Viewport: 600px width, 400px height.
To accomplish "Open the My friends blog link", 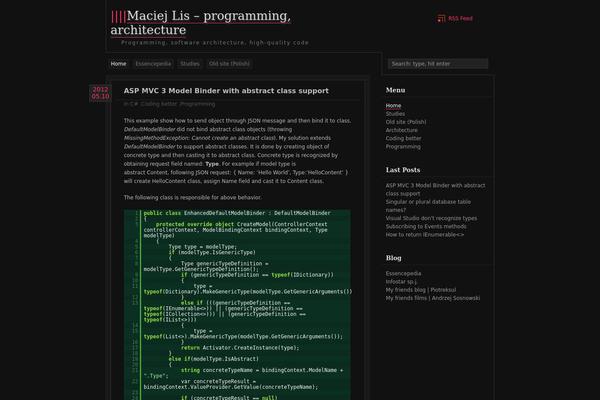I will coord(421,290).
